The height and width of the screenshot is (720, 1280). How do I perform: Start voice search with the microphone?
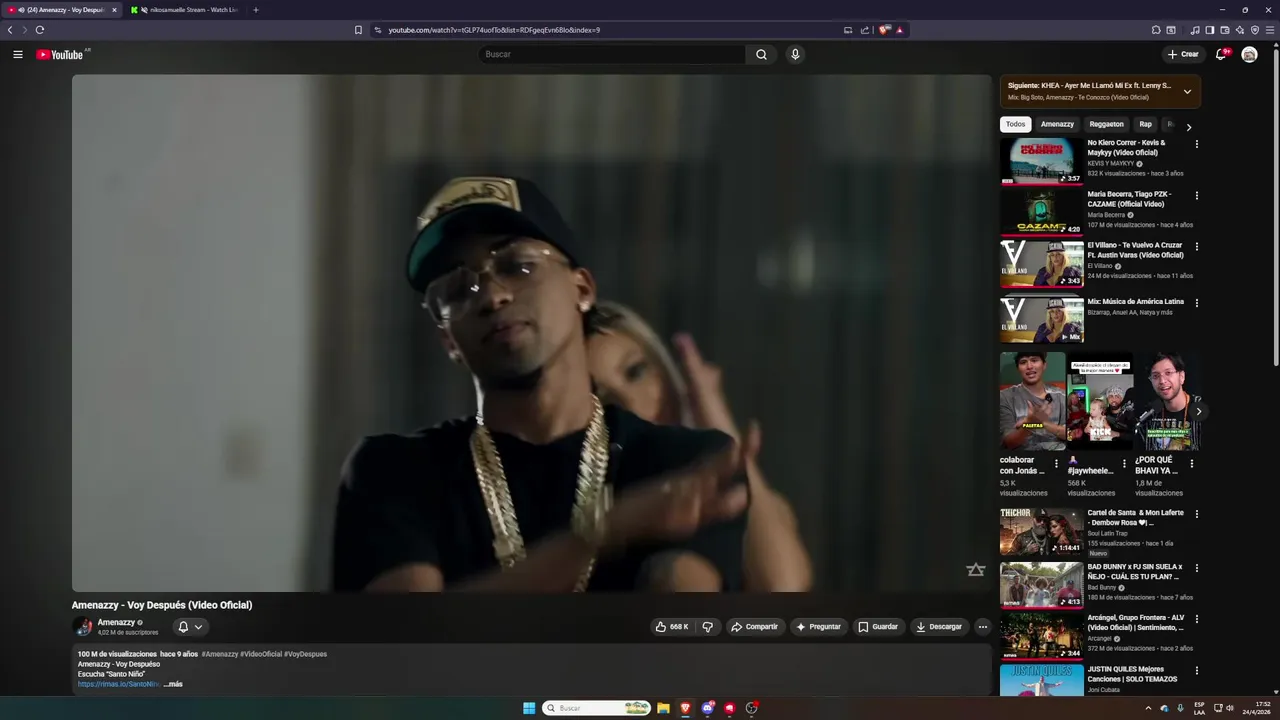point(795,54)
